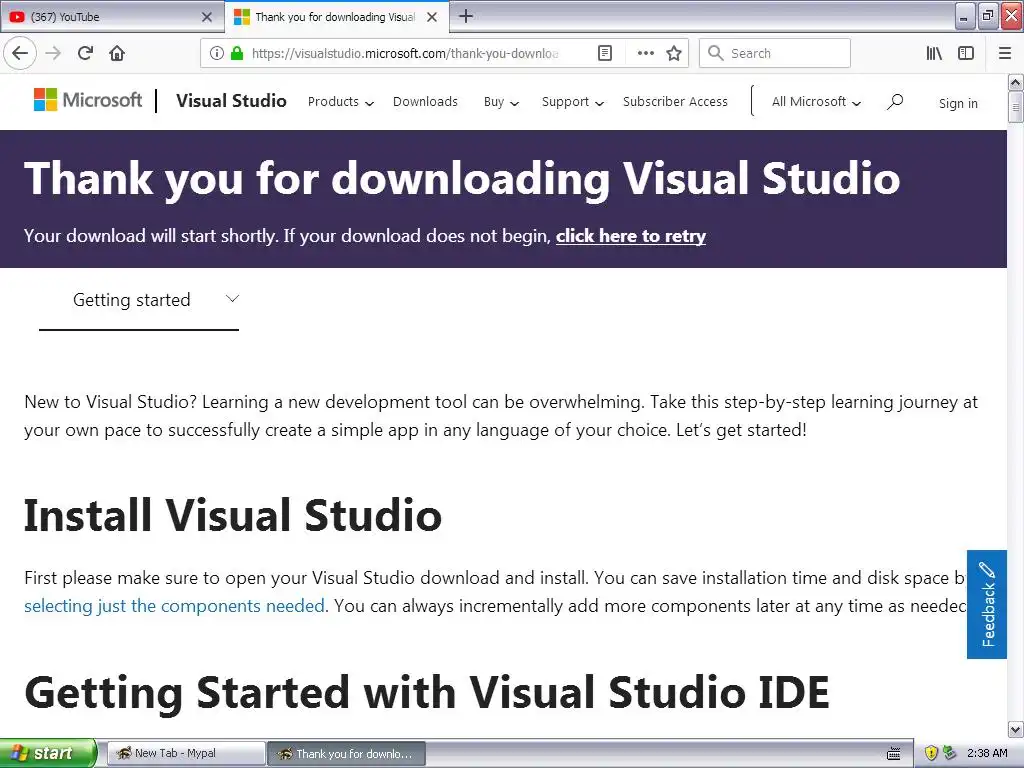Image resolution: width=1024 pixels, height=768 pixels.
Task: Click Getting Started with Visual Studio IDE heading
Action: (427, 692)
